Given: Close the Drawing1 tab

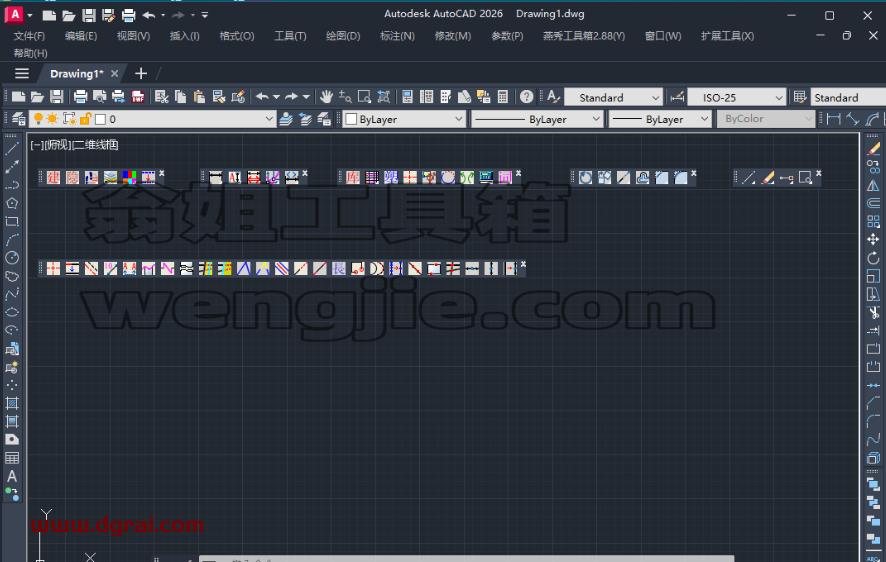Looking at the screenshot, I should point(114,73).
